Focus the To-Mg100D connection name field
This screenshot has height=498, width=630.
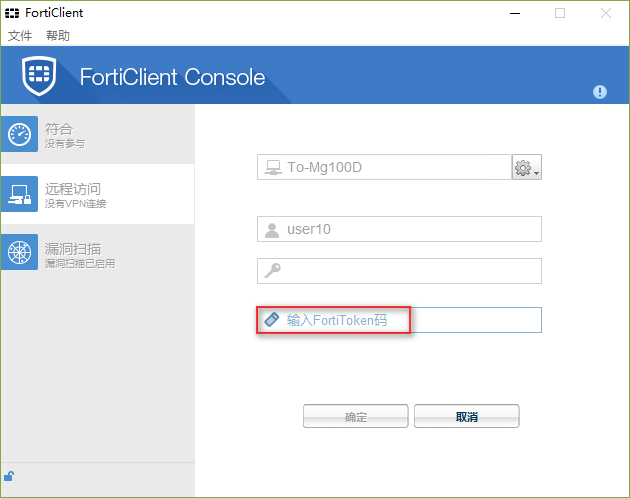pyautogui.click(x=385, y=167)
